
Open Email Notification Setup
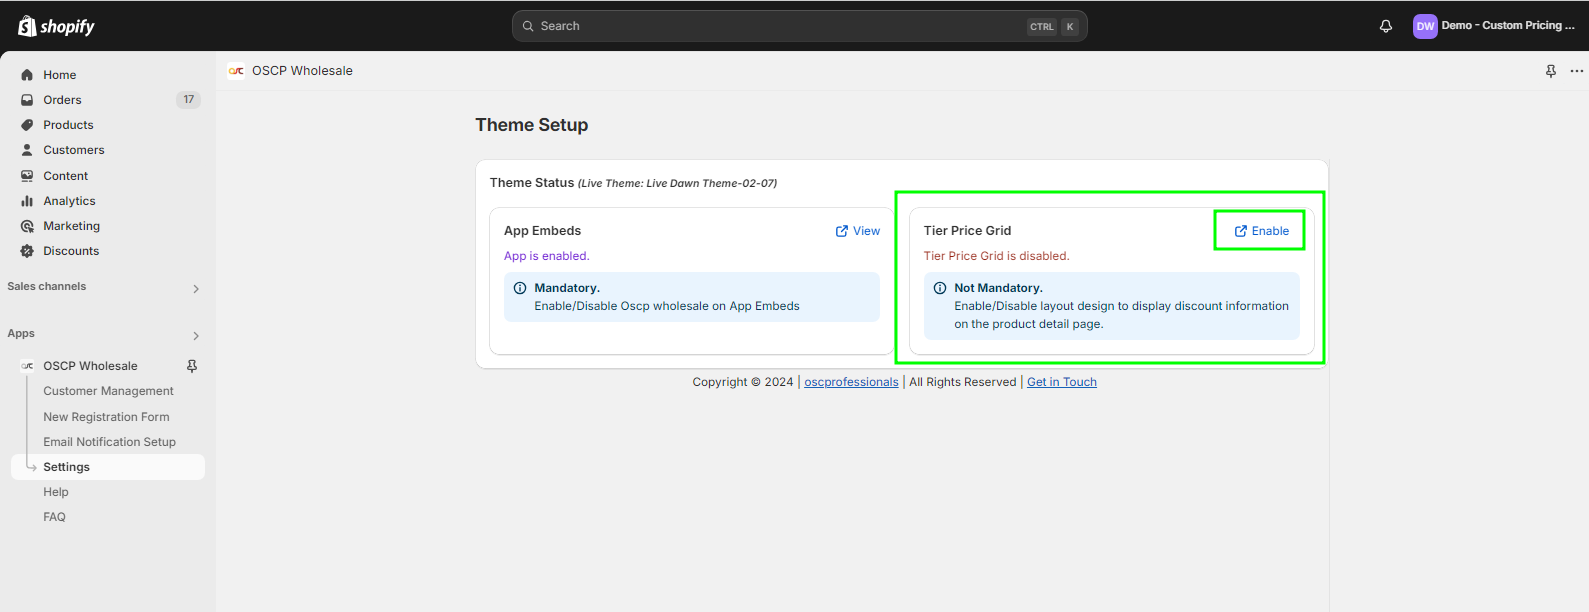(109, 442)
